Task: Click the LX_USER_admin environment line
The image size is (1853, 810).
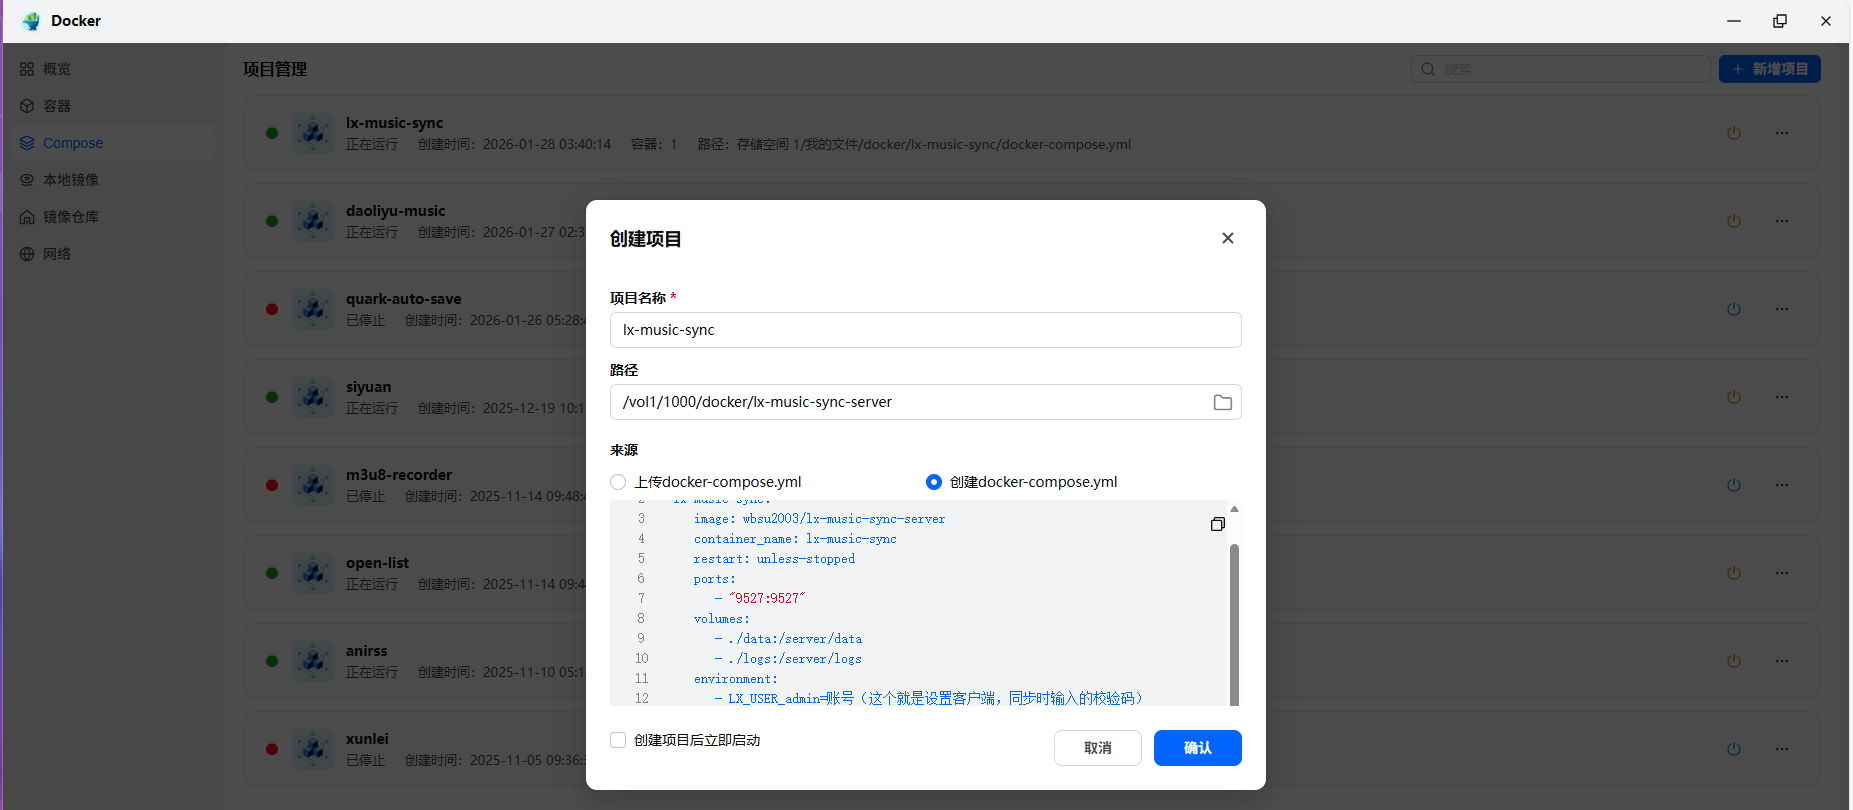Action: pos(929,699)
